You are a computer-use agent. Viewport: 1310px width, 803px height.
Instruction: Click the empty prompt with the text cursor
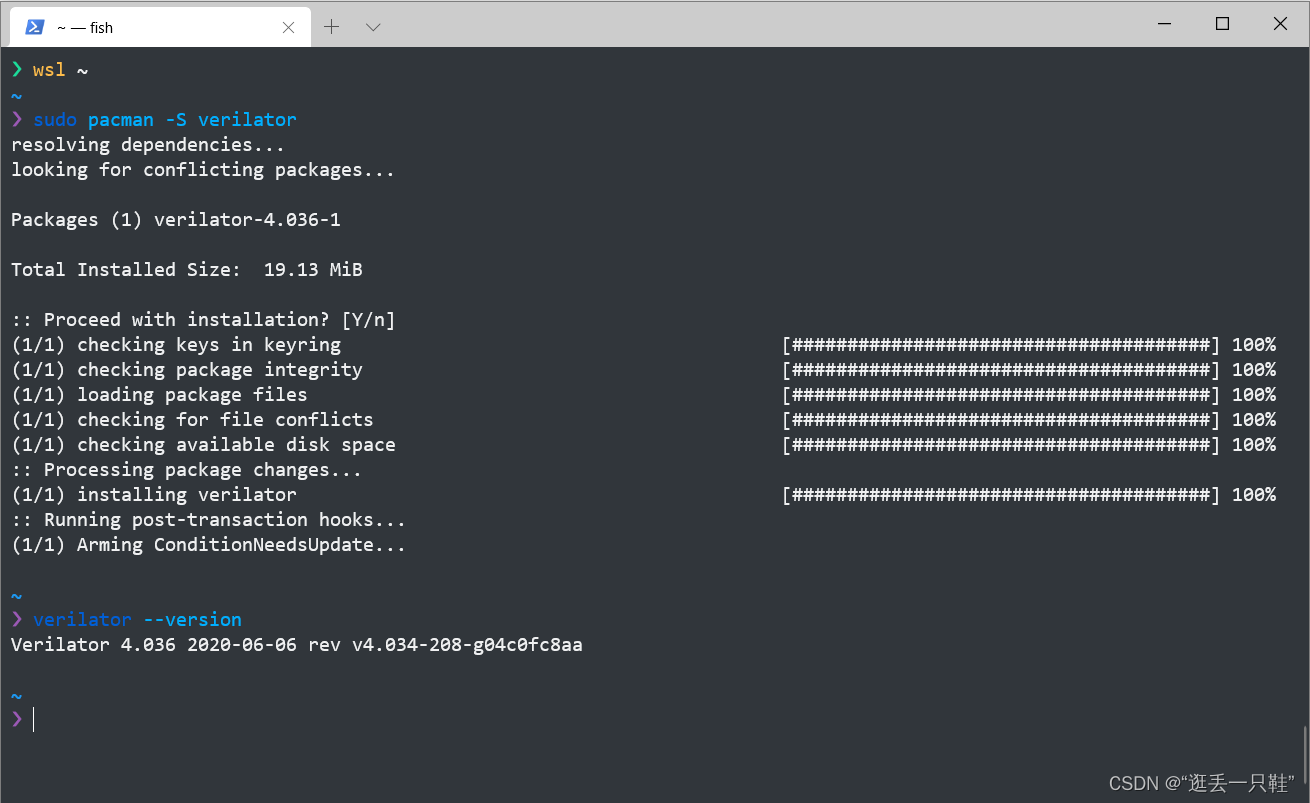point(22,719)
